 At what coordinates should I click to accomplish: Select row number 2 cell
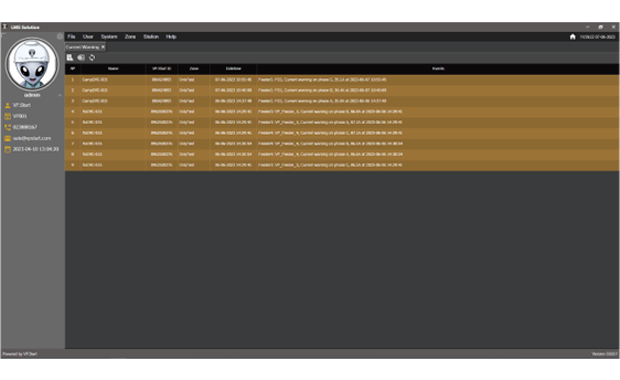72,91
